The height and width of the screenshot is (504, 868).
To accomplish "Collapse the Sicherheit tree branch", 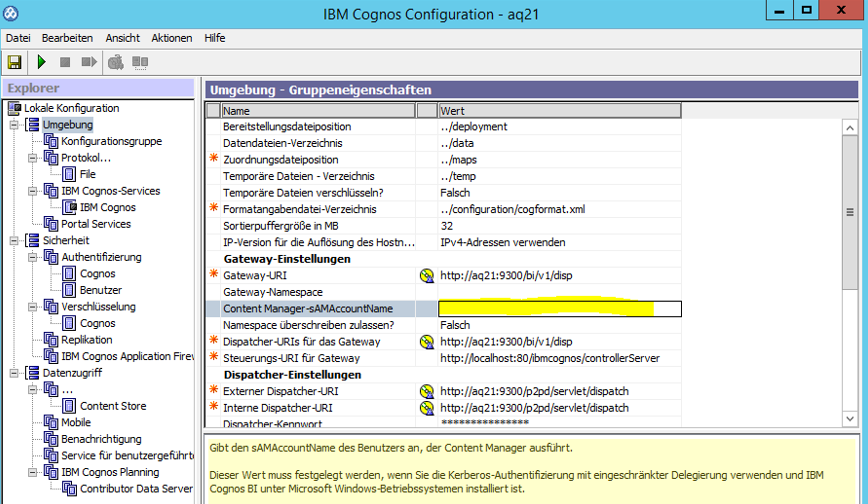I will [x=14, y=241].
